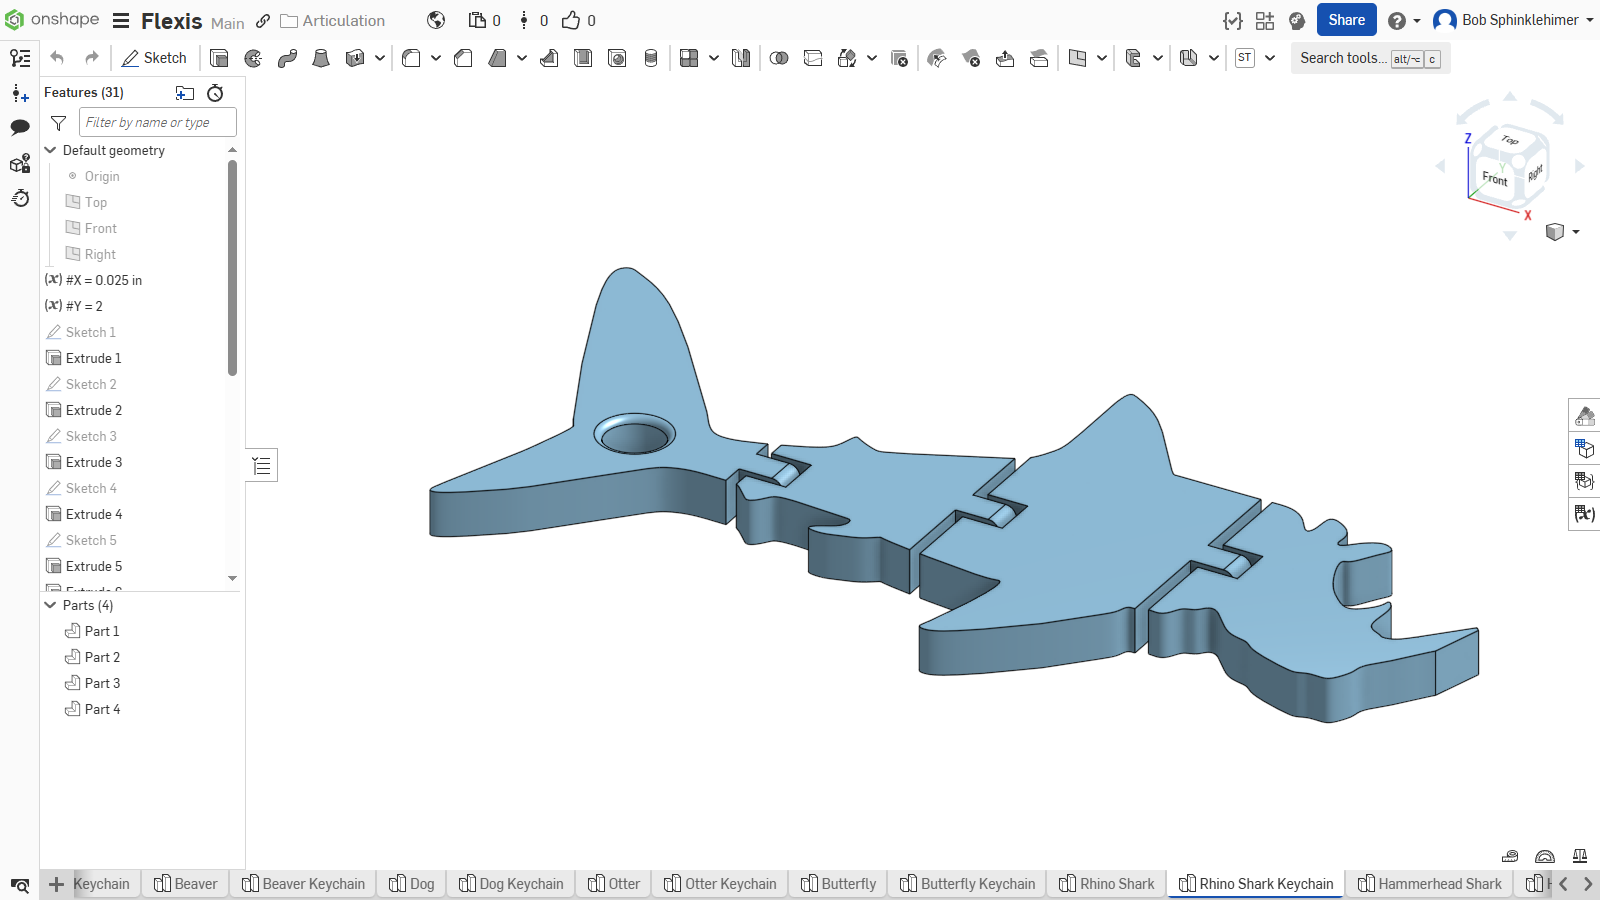1600x900 pixels.
Task: Open the Insert feature menu icon
Action: pyautogui.click(x=20, y=93)
